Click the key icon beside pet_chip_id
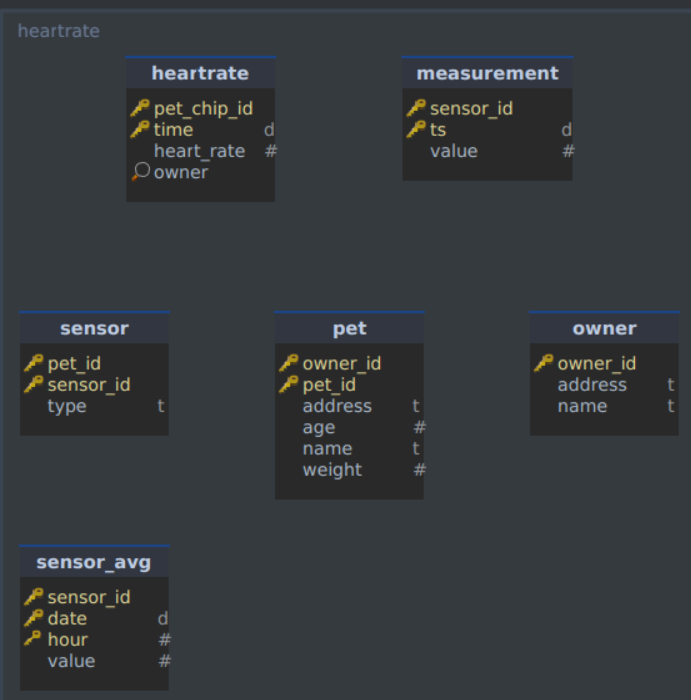The image size is (691, 700). click(x=140, y=108)
